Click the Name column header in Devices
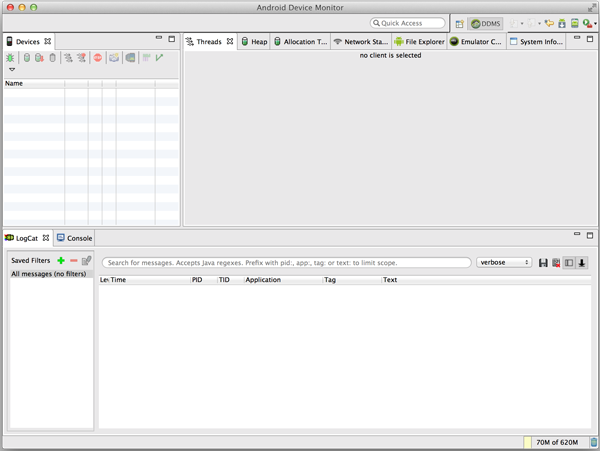The image size is (600, 451). [34, 83]
